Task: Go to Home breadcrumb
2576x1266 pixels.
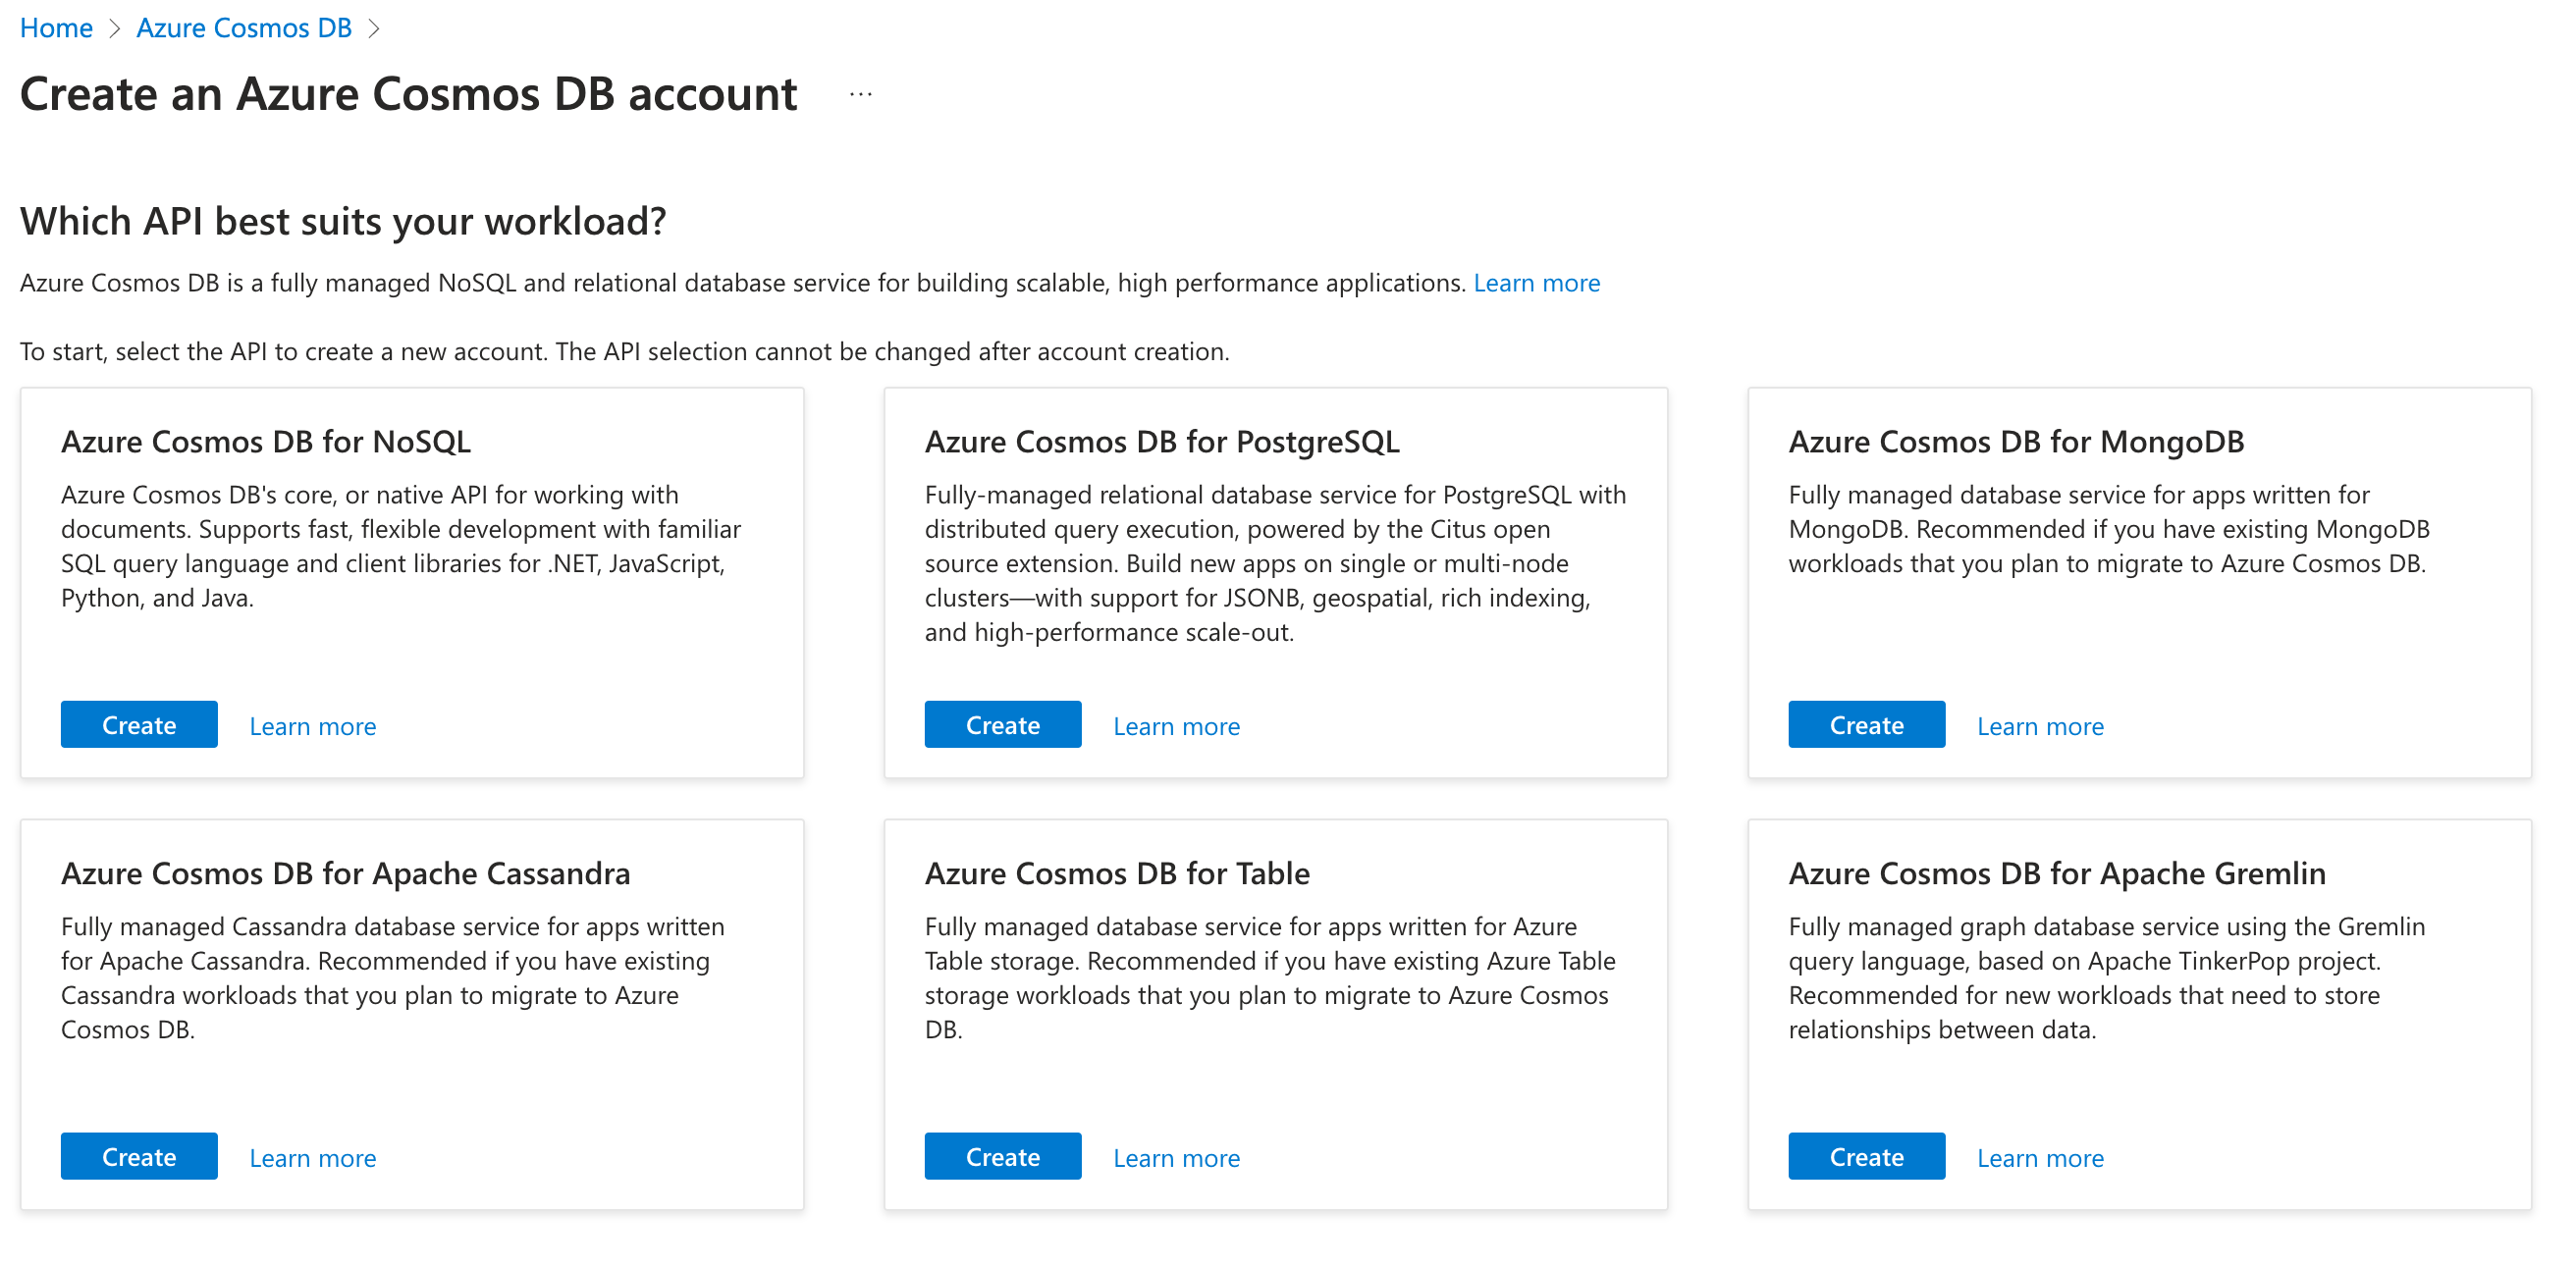Action: pos(56,28)
